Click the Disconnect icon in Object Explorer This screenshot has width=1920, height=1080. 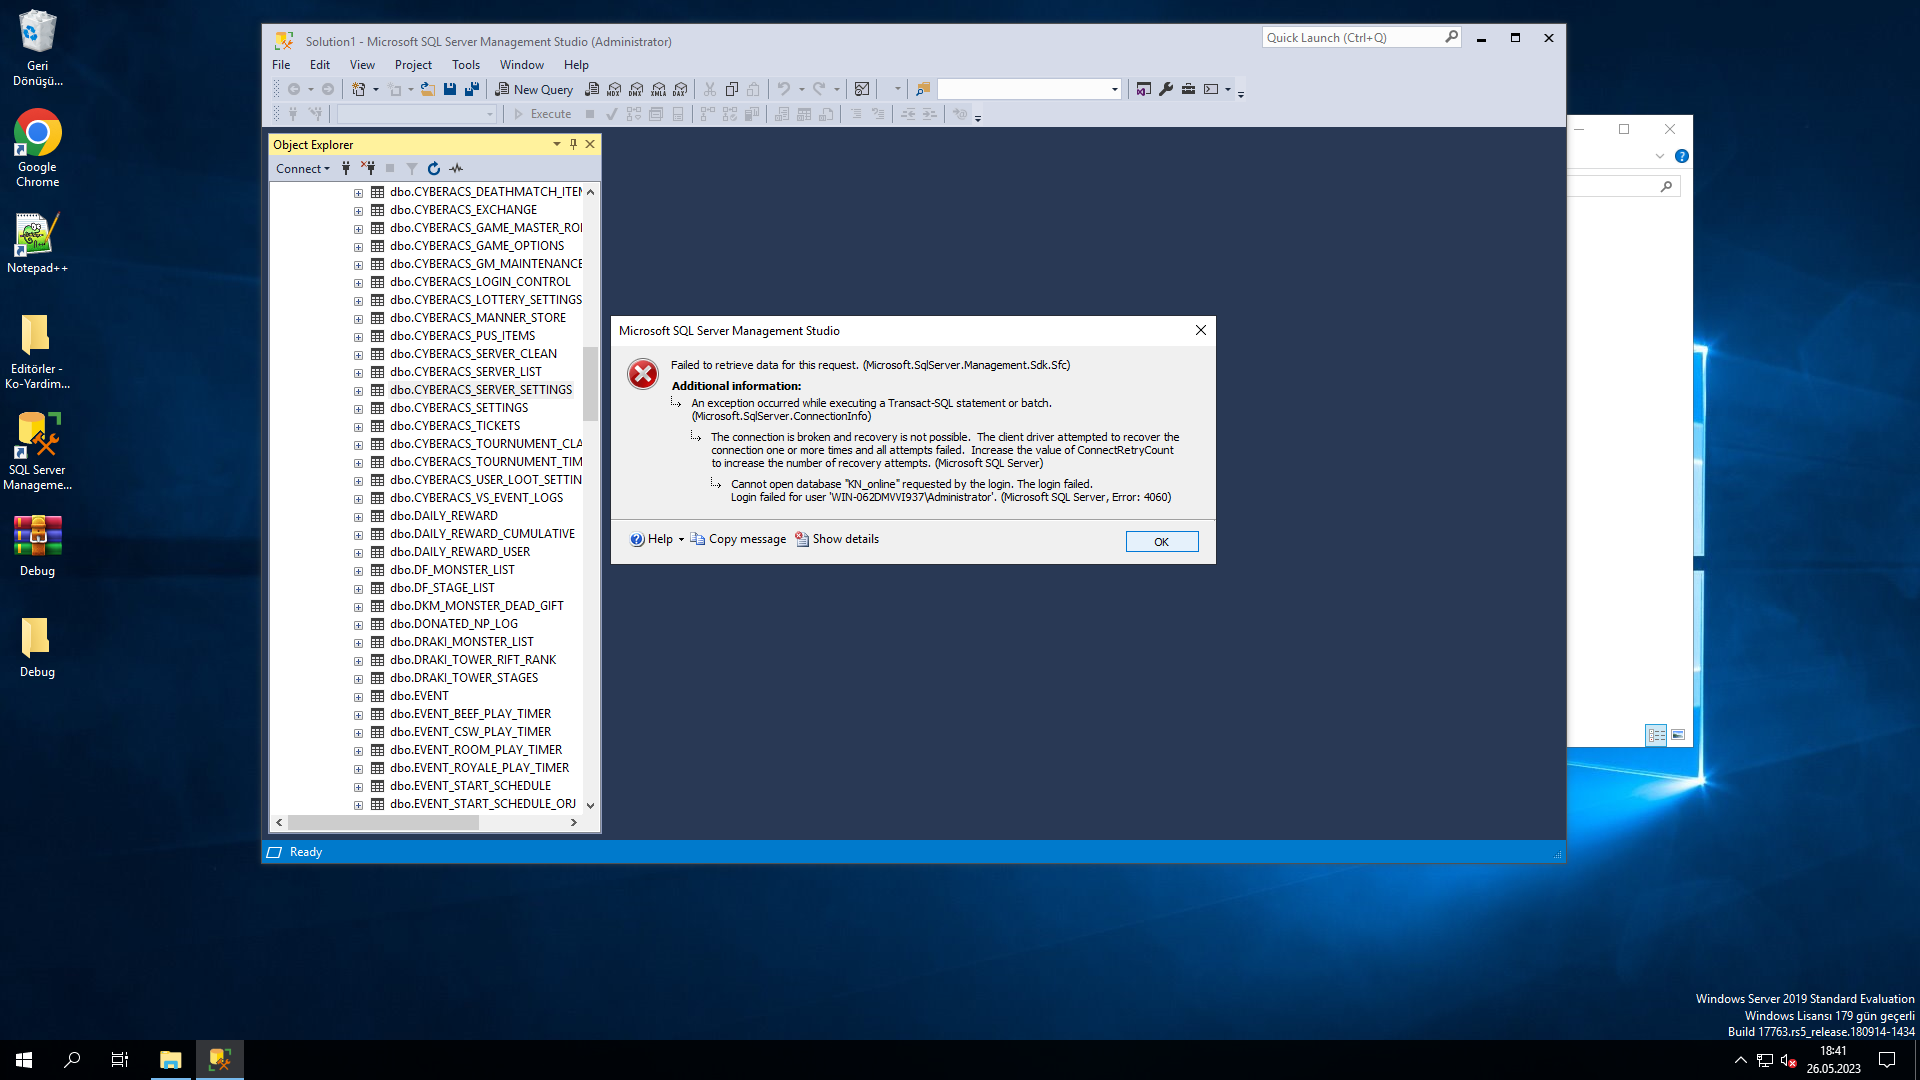coord(368,169)
